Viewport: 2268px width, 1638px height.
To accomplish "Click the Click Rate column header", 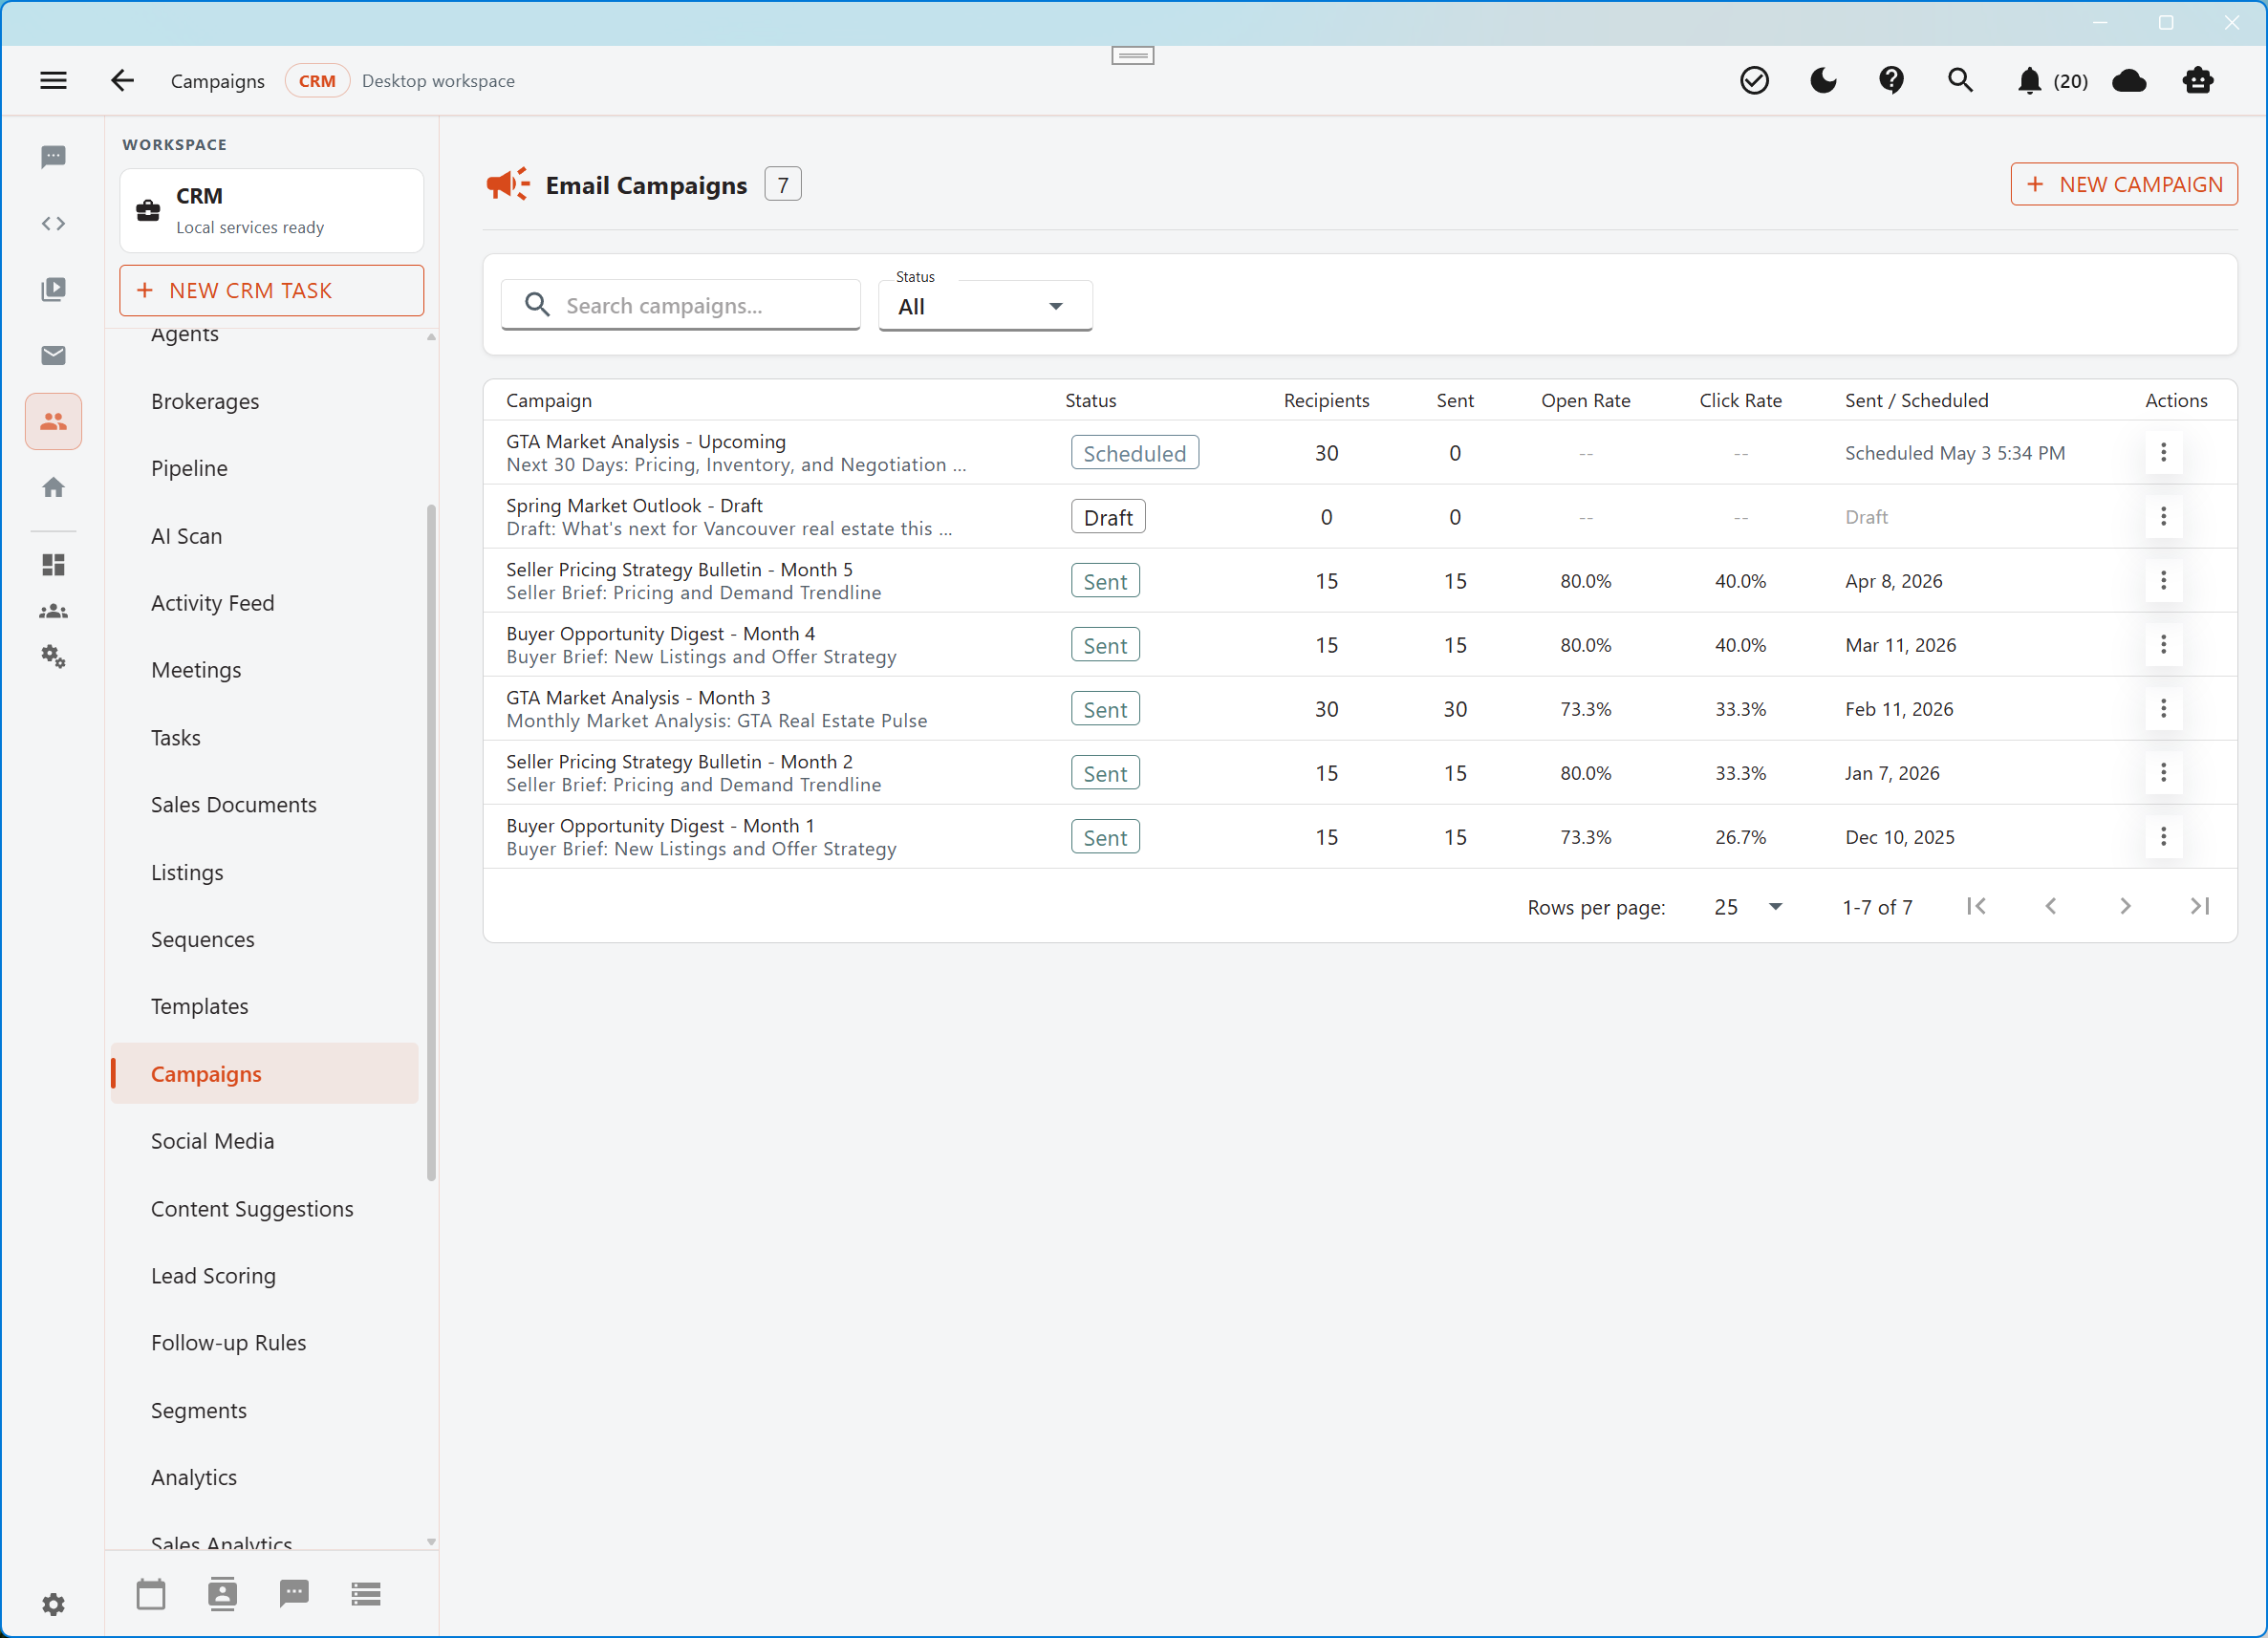I will pos(1740,400).
